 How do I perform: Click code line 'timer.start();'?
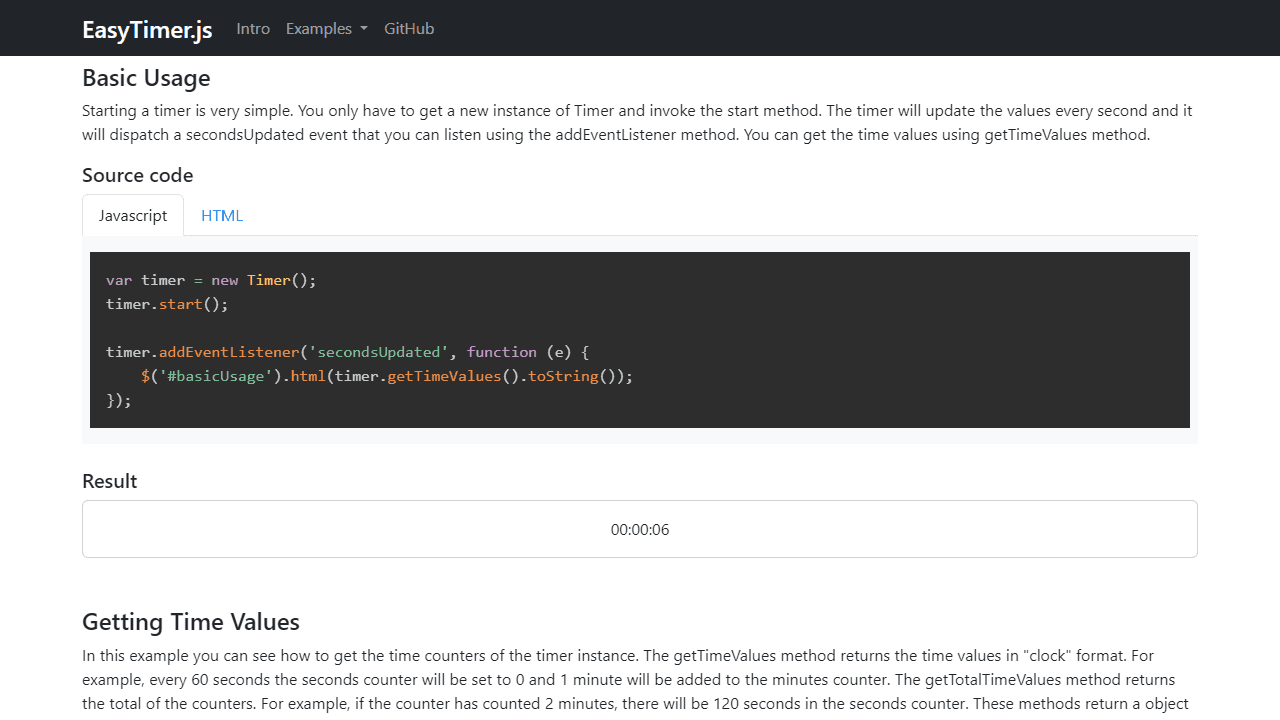167,304
